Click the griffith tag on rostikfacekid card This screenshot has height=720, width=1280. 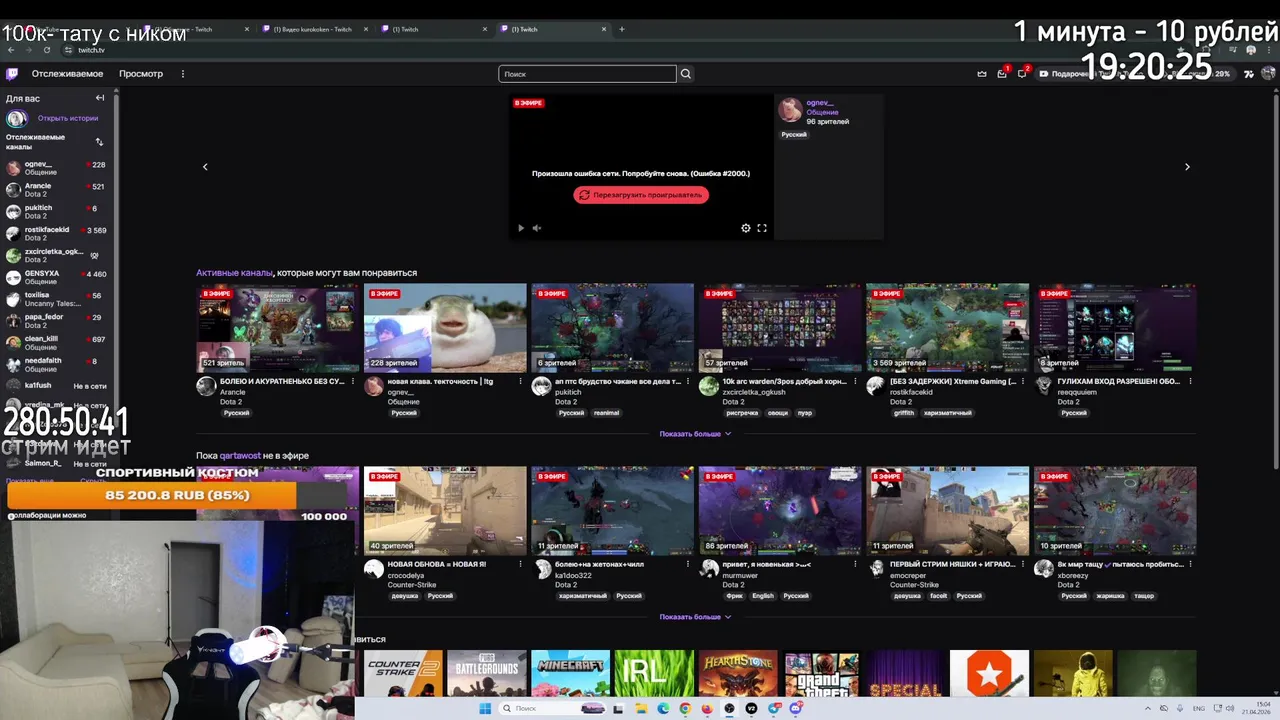(x=904, y=413)
